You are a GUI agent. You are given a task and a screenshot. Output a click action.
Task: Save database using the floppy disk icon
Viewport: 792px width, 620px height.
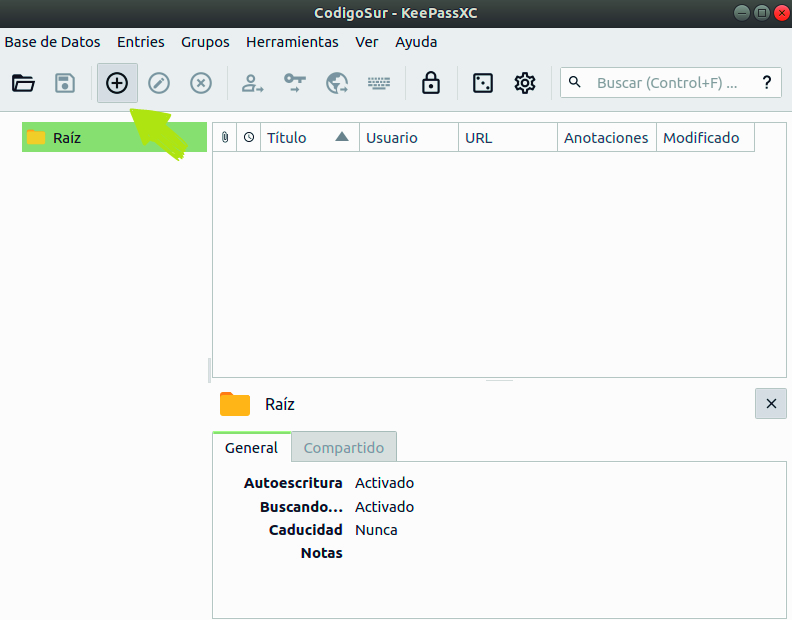tap(65, 83)
